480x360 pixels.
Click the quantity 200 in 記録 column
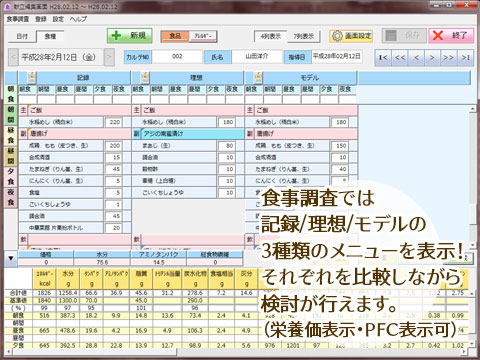(x=114, y=146)
